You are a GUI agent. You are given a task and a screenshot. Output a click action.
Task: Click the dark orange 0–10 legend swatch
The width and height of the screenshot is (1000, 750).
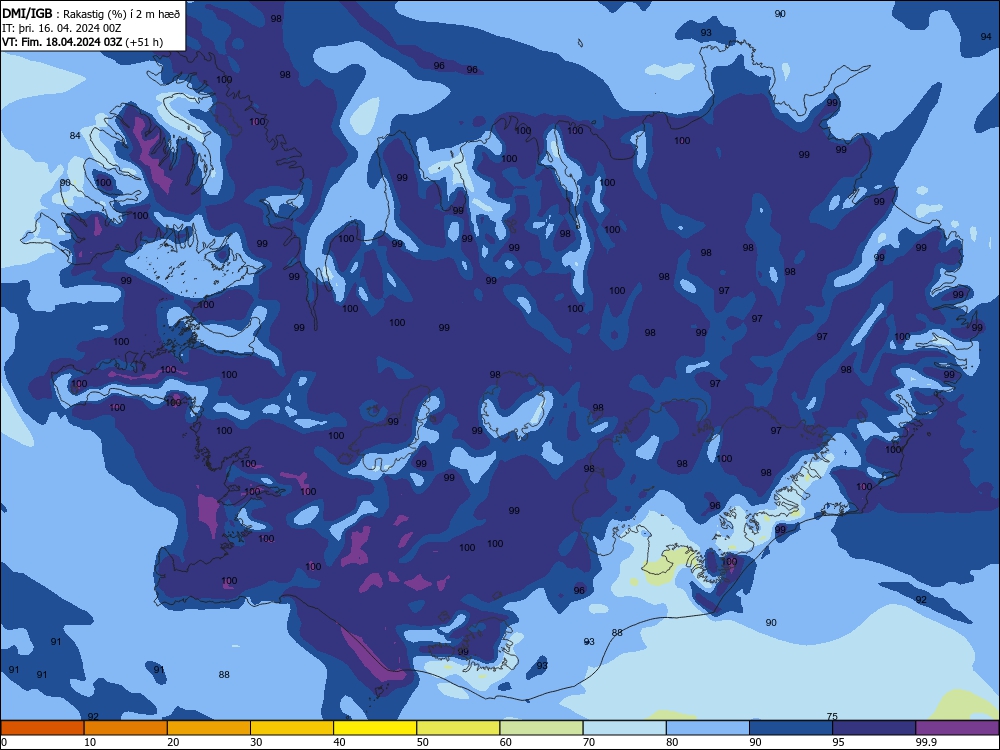tap(42, 728)
